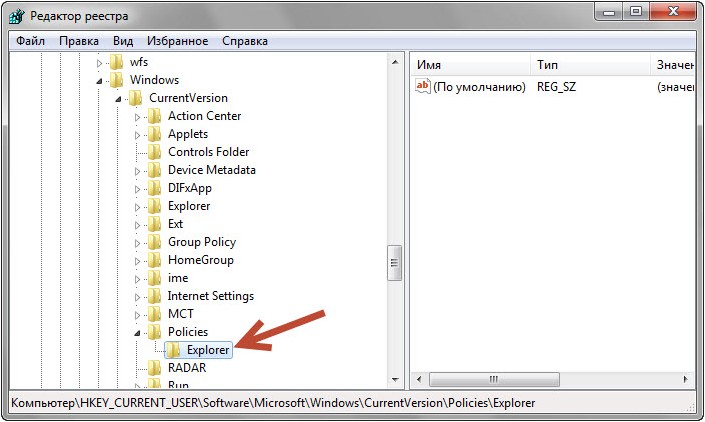This screenshot has width=705, height=422.
Task: Click the HomeGroup folder icon
Action: (155, 260)
